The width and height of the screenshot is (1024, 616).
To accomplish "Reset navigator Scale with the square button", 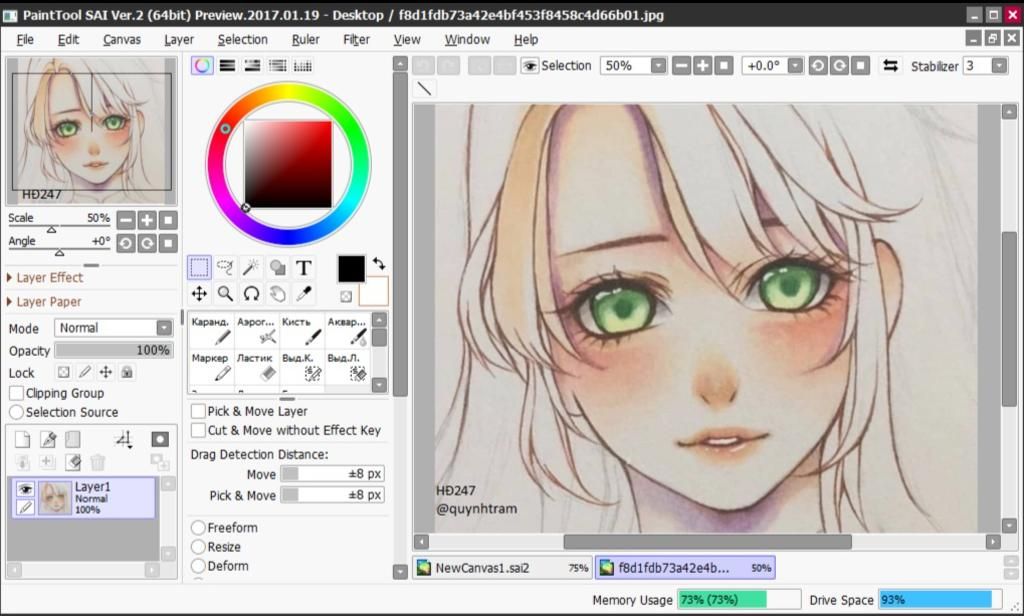I will 168,220.
